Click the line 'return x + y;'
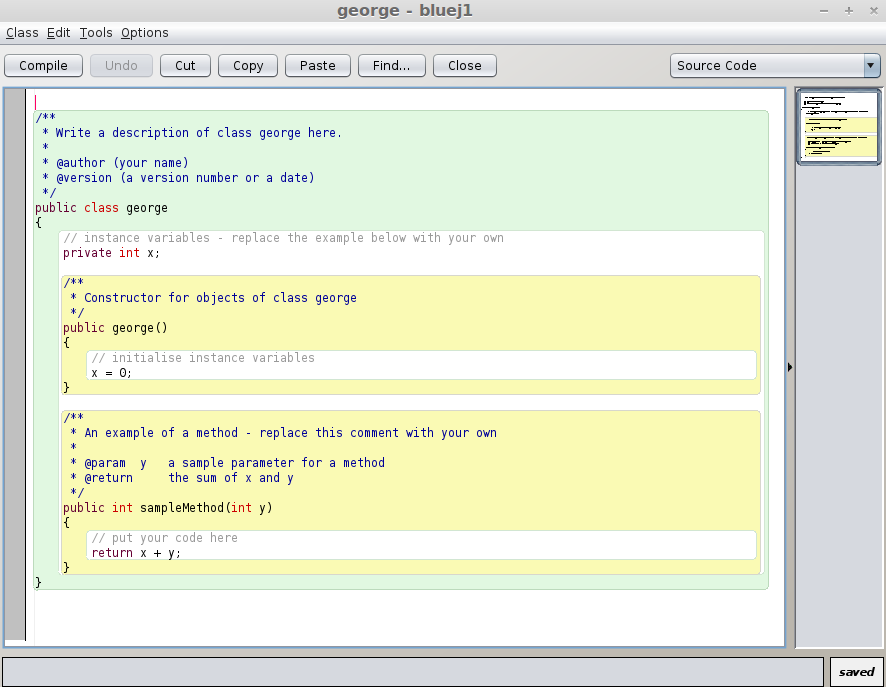Screen dimensions: 886x687 (x=136, y=553)
